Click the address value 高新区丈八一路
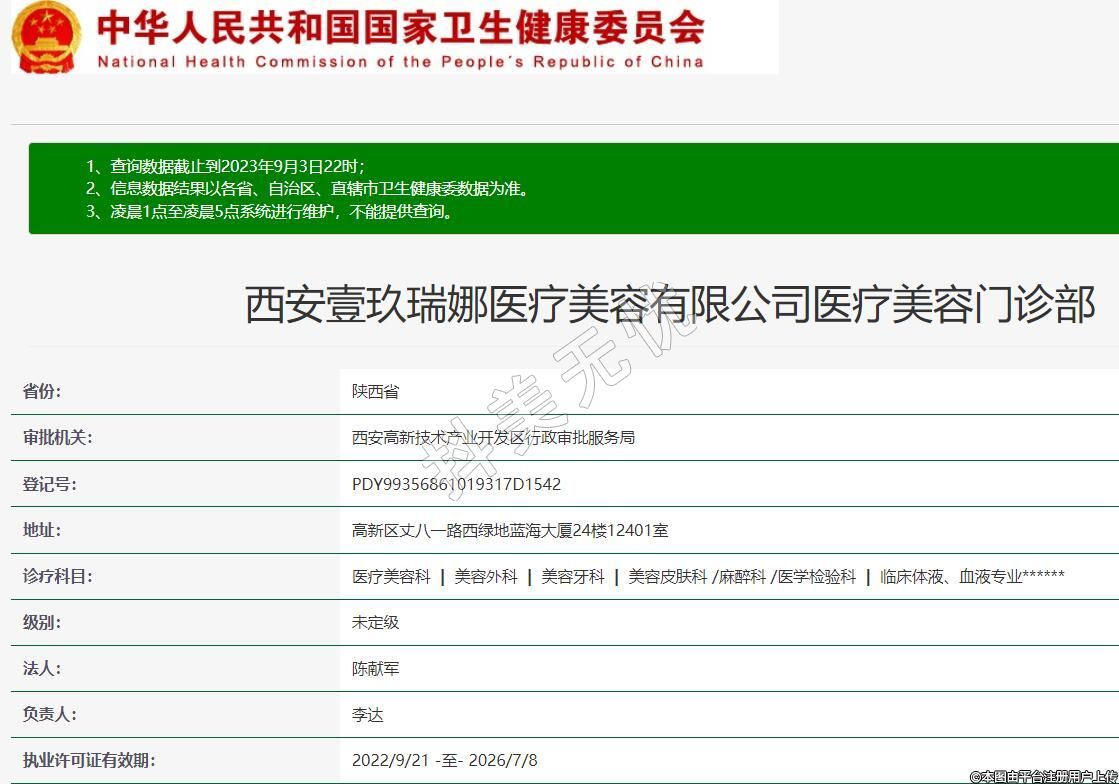Viewport: 1119px width, 784px height. pos(510,530)
